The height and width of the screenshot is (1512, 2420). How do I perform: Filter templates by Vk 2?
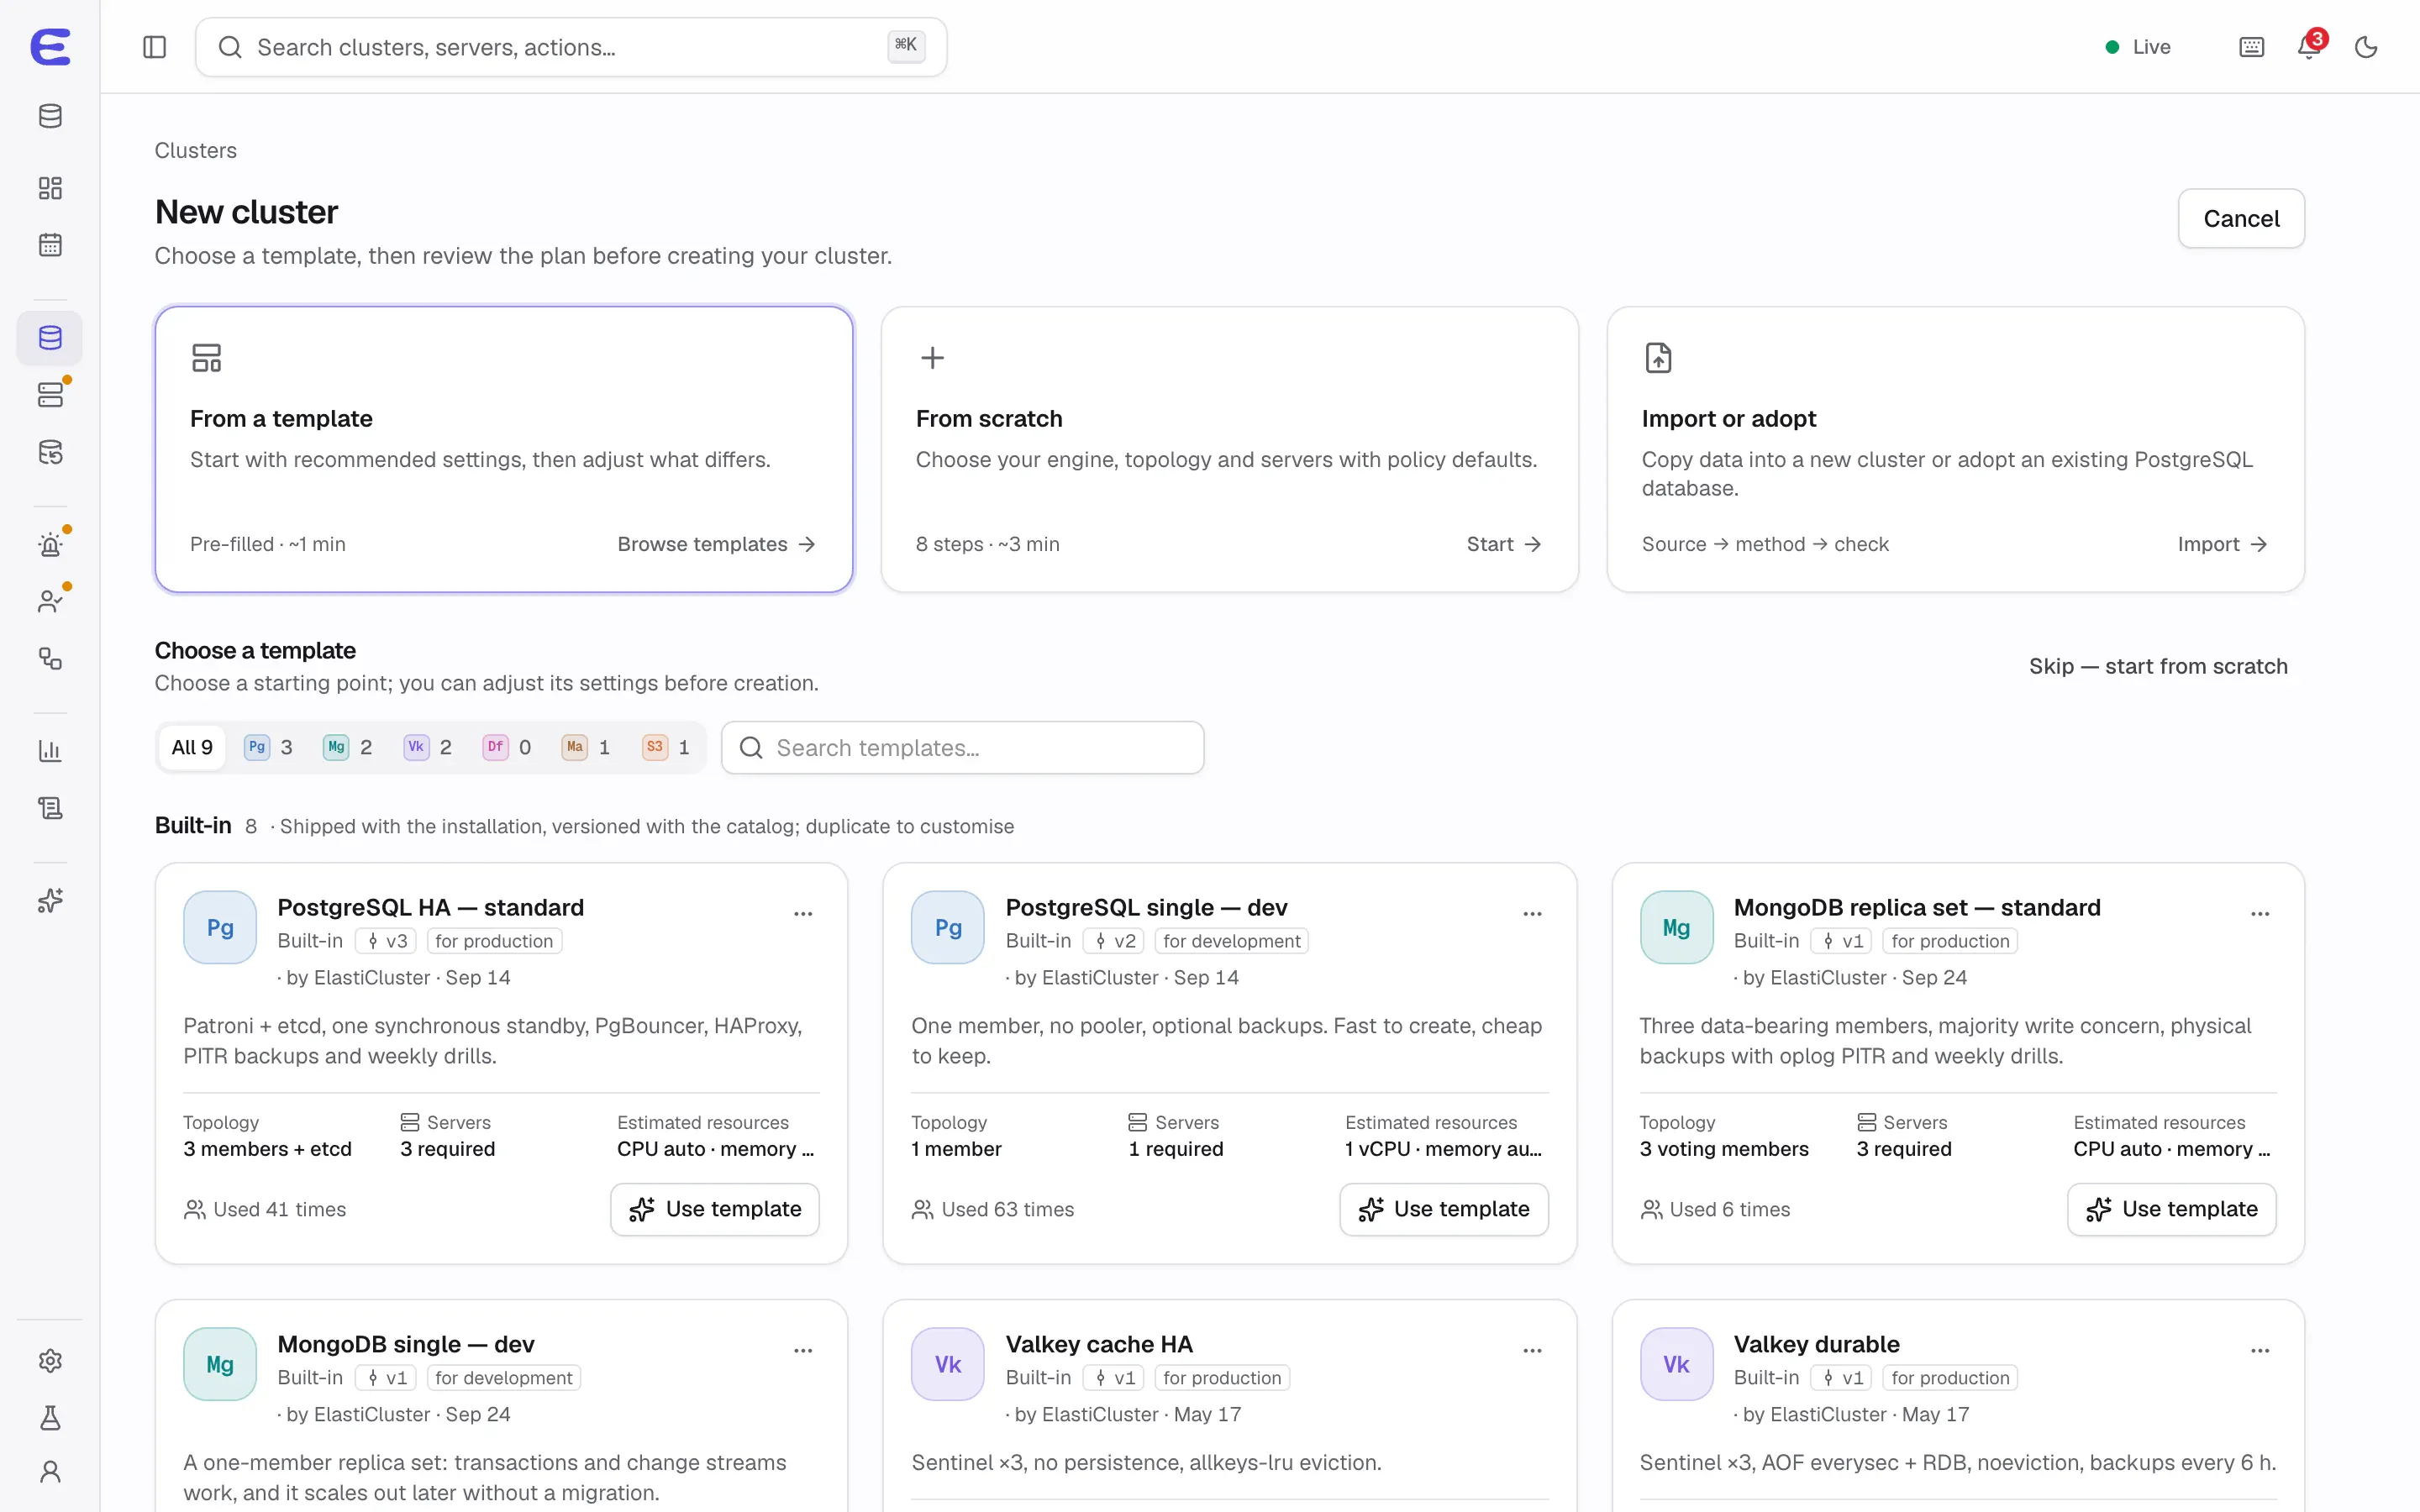point(428,747)
